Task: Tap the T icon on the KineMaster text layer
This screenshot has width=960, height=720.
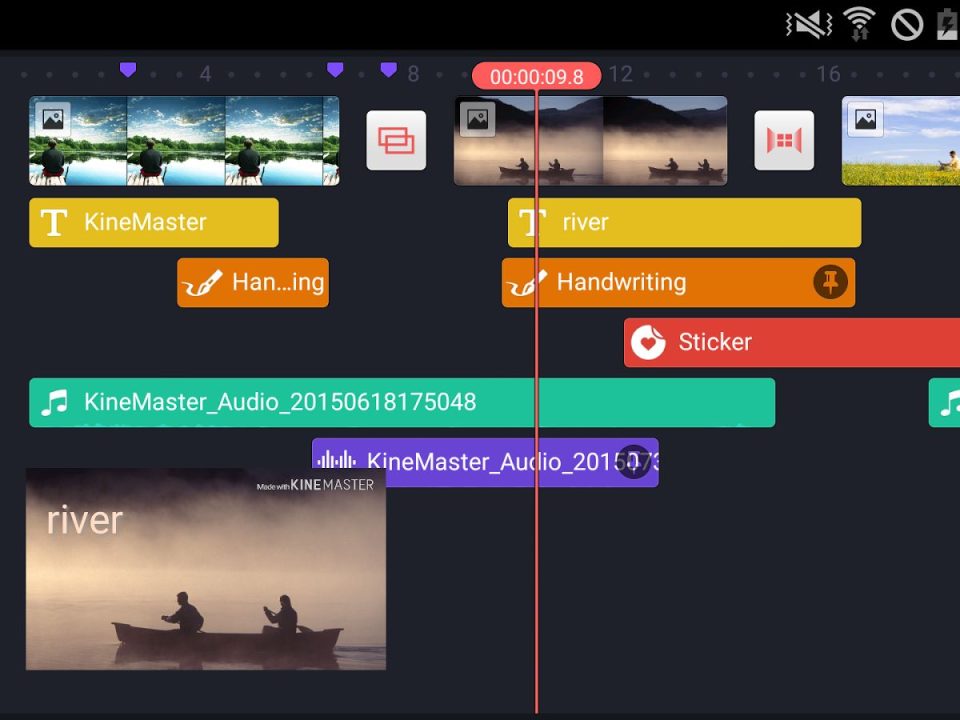Action: pyautogui.click(x=57, y=222)
